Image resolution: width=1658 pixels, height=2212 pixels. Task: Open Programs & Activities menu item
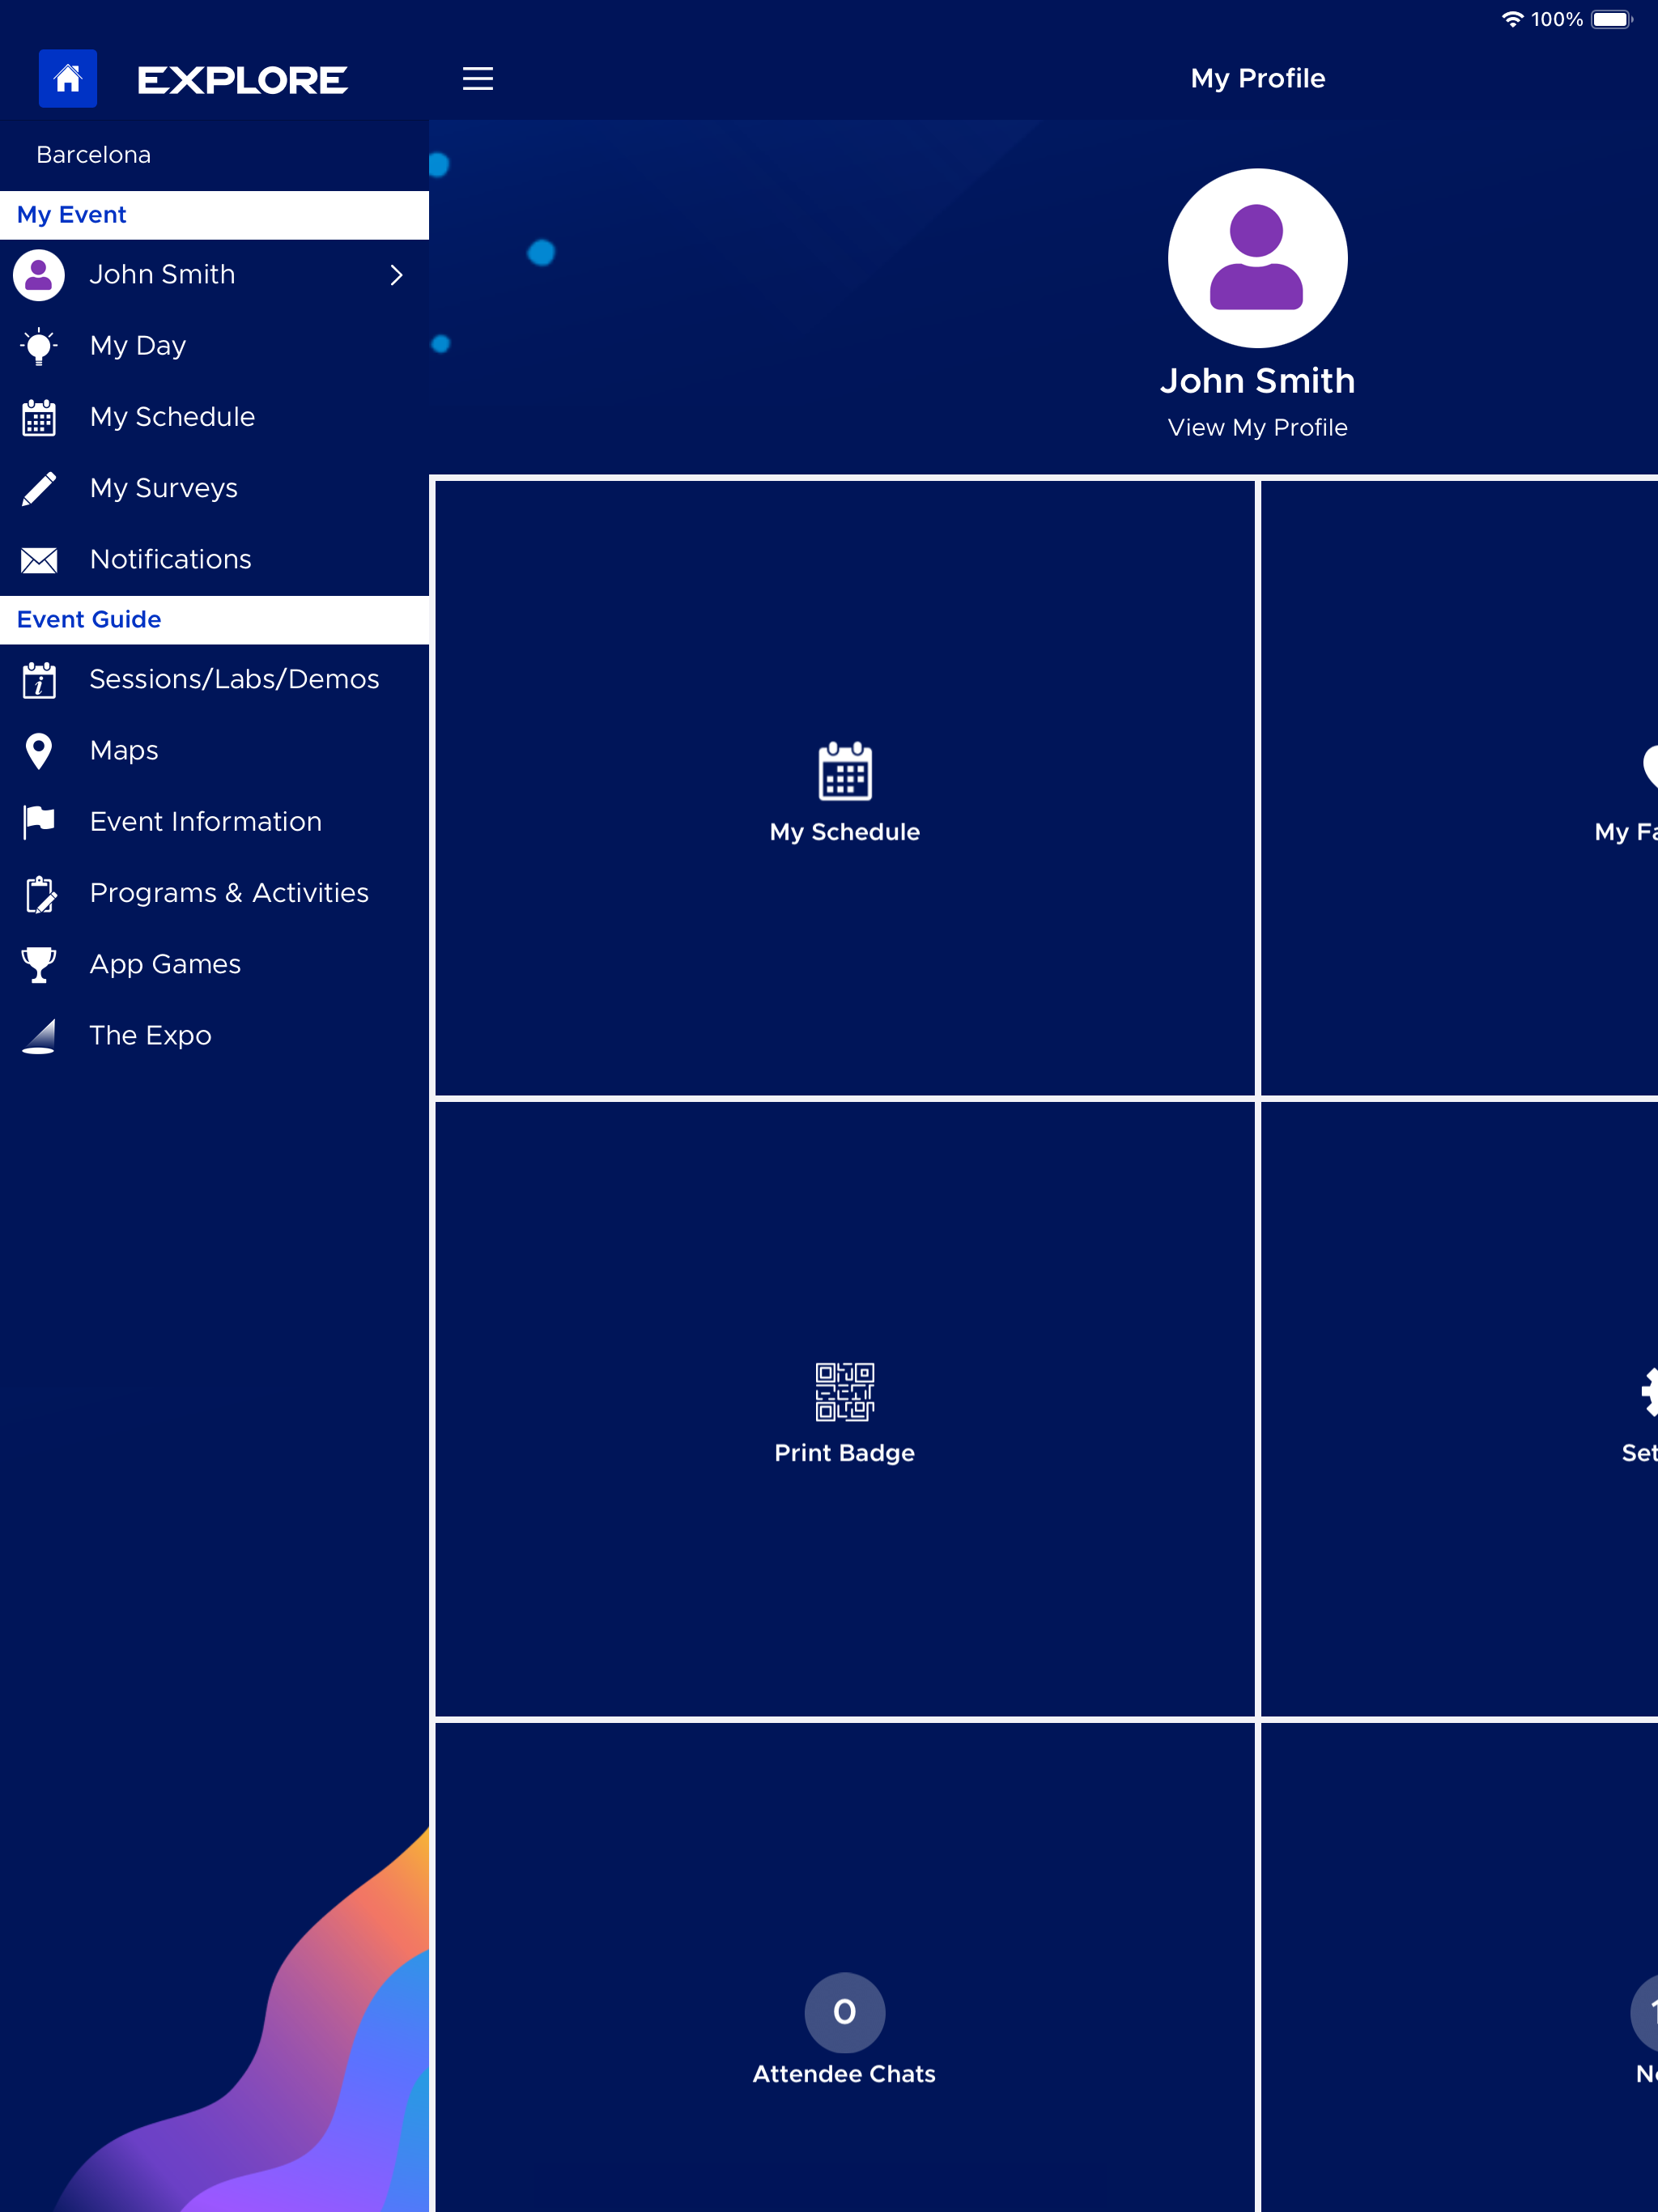(x=214, y=894)
